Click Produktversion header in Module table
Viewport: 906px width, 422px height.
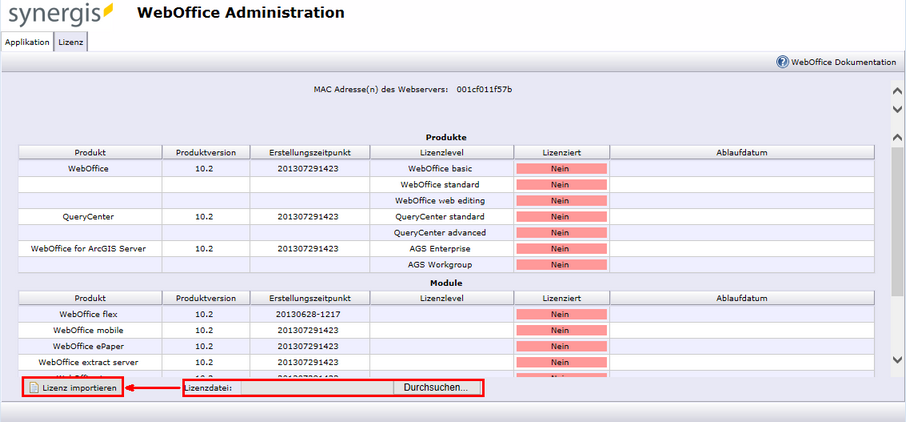(206, 298)
